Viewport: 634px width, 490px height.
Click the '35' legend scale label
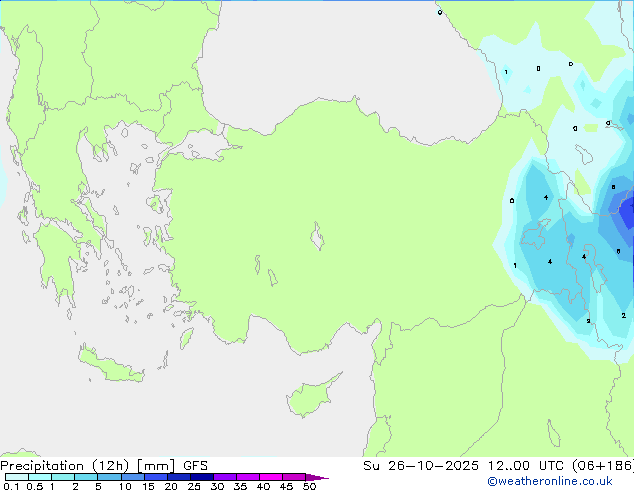(x=240, y=486)
